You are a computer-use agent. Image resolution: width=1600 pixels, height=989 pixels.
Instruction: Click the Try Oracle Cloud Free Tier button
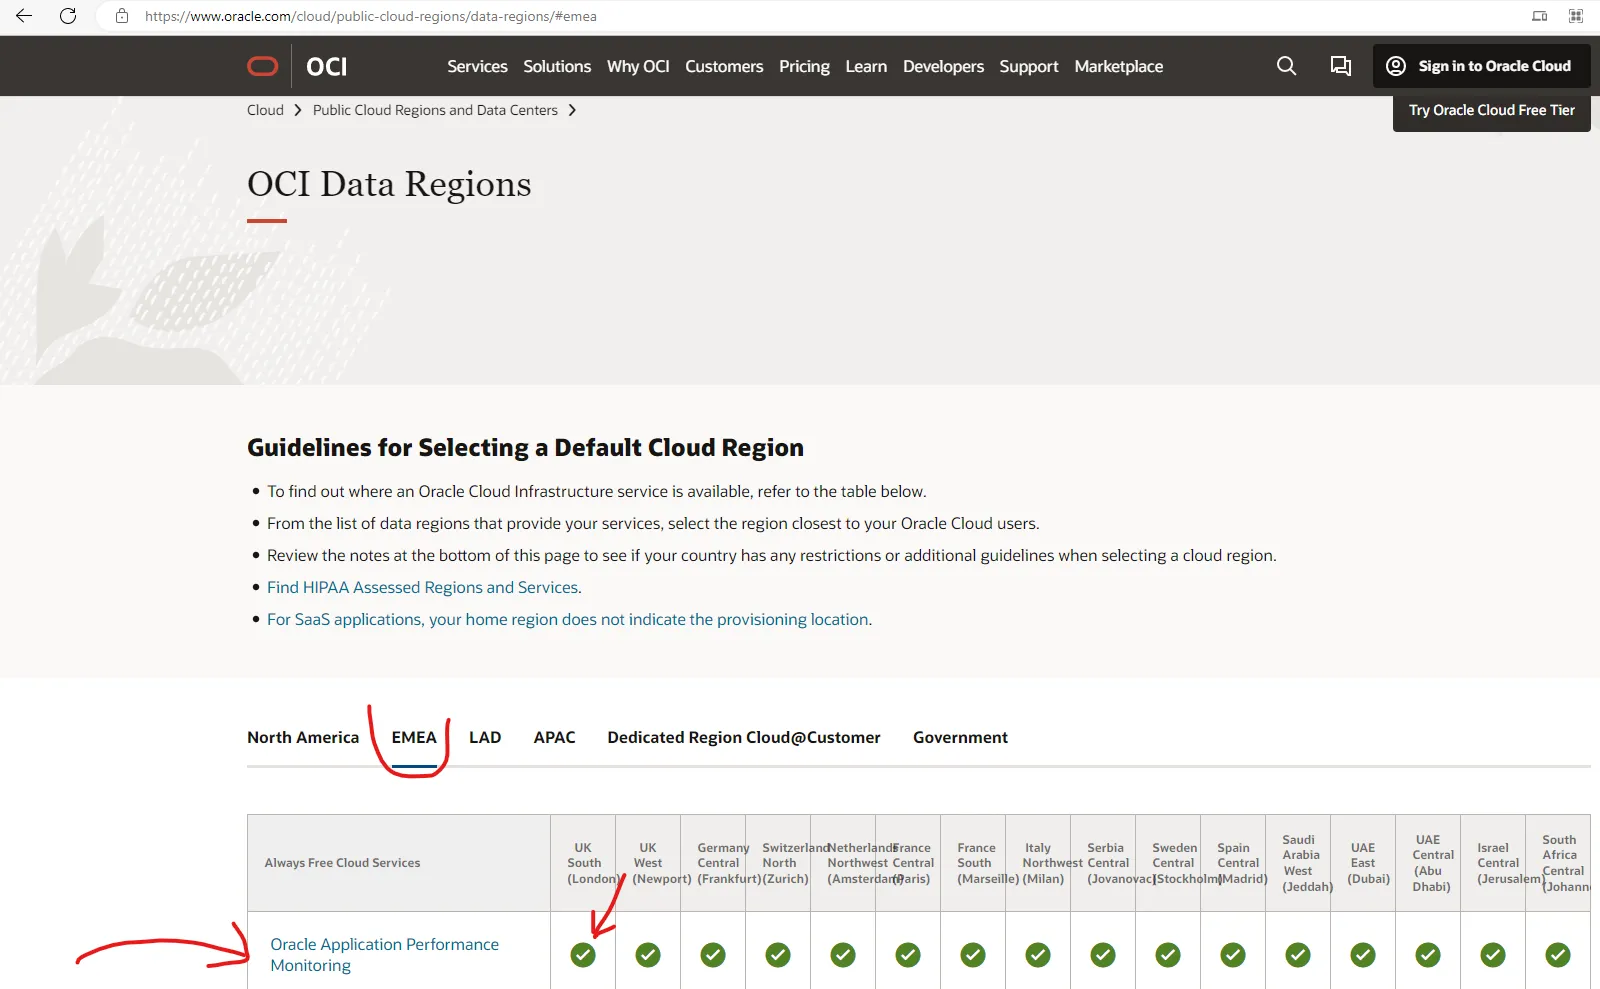pos(1492,110)
